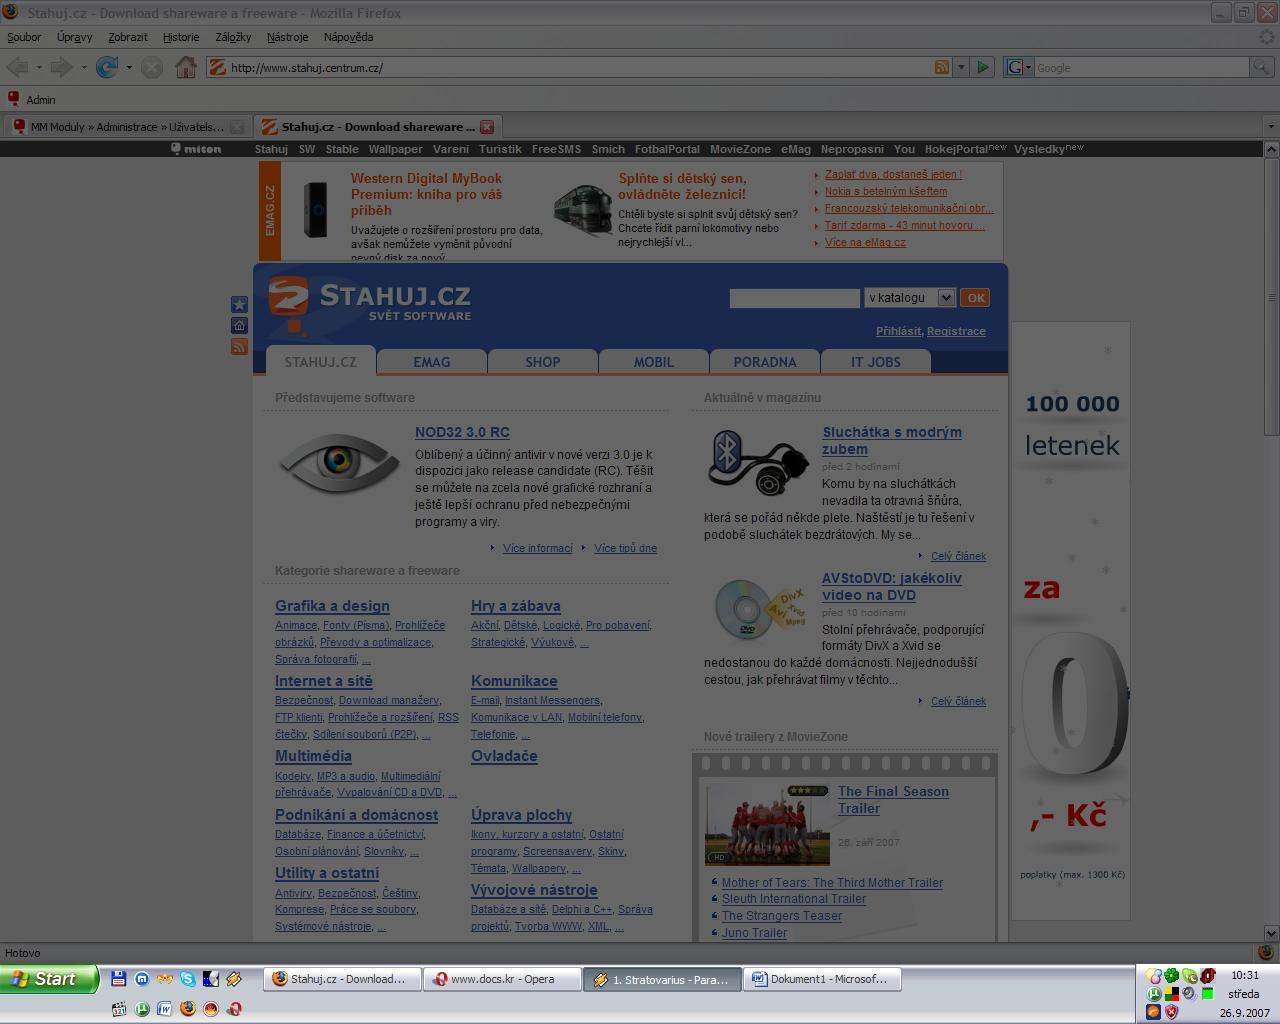The image size is (1280, 1024).
Task: Click the Winamp quick launch icon
Action: pyautogui.click(x=234, y=979)
